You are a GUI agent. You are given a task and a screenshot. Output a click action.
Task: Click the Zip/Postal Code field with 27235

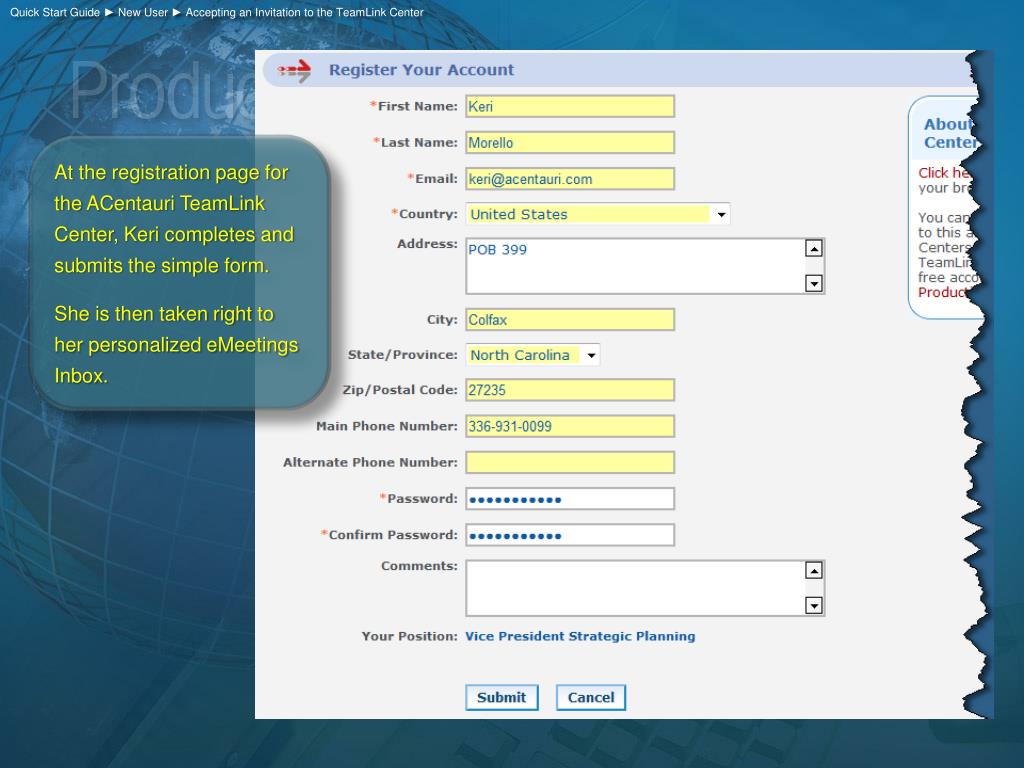(569, 390)
